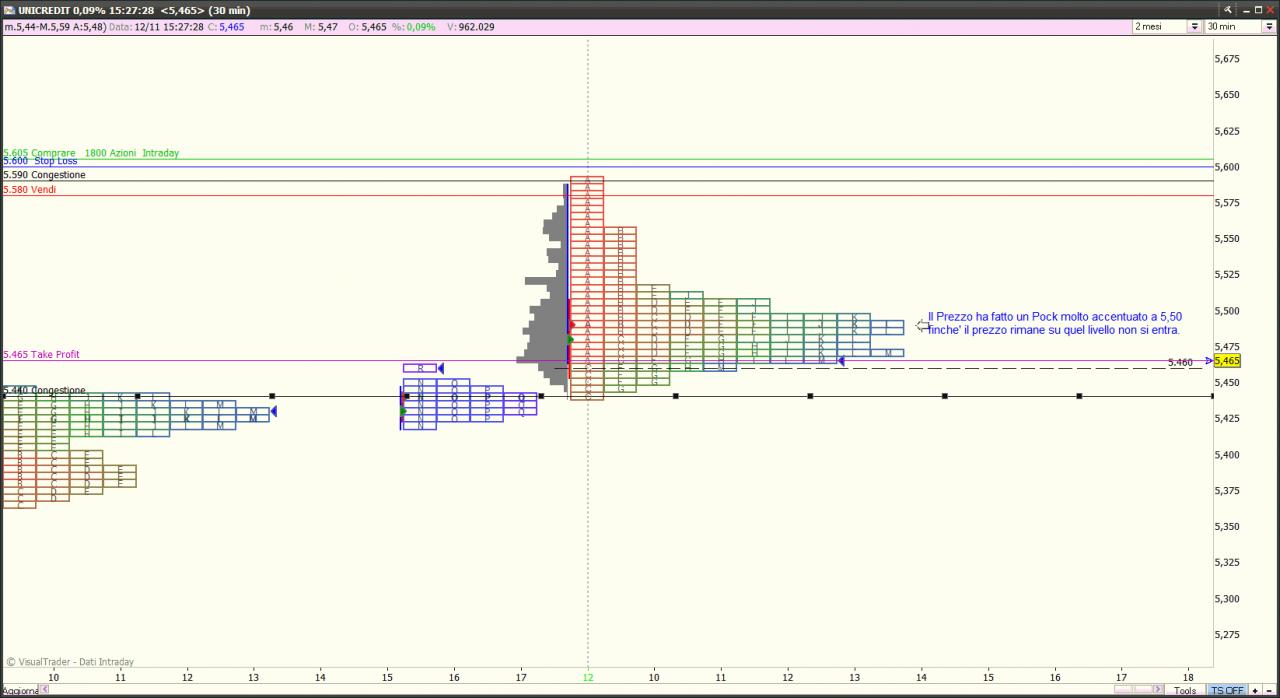Click the Aggiorna refresh button
This screenshot has width=1280, height=698.
pos(19,690)
